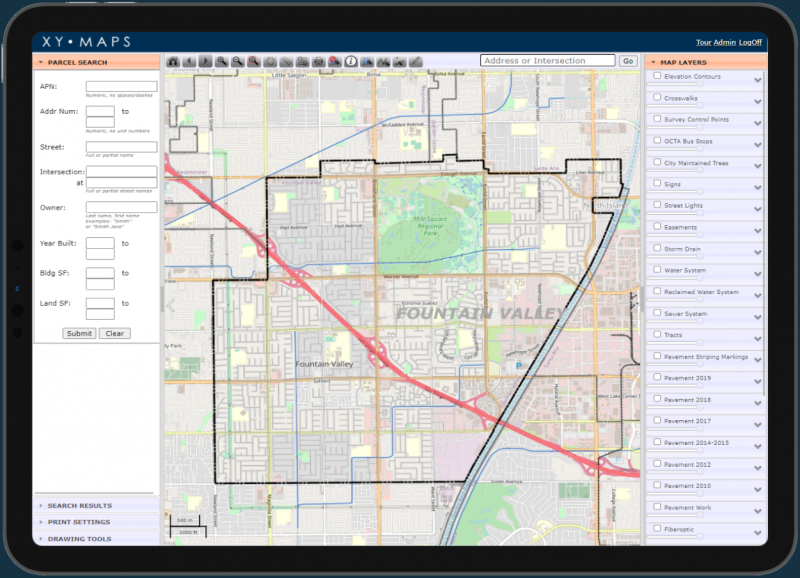Enable the Storm Drain layer checkbox
The image size is (800, 578).
[657, 249]
